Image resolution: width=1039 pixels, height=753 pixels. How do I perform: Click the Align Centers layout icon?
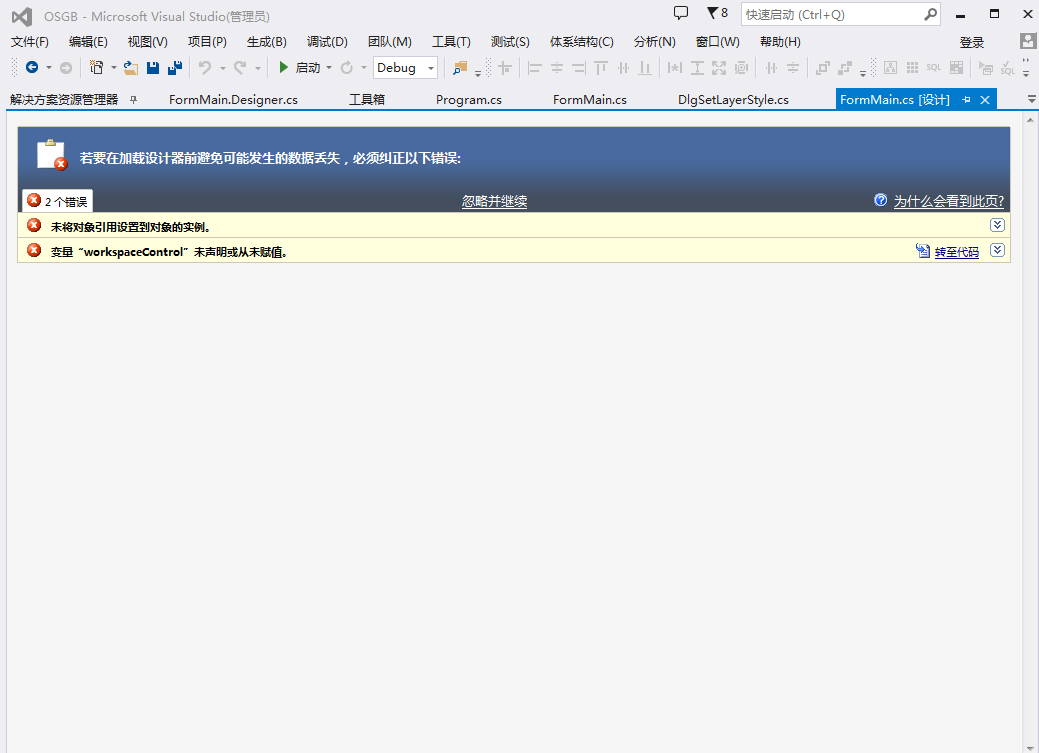pyautogui.click(x=557, y=68)
